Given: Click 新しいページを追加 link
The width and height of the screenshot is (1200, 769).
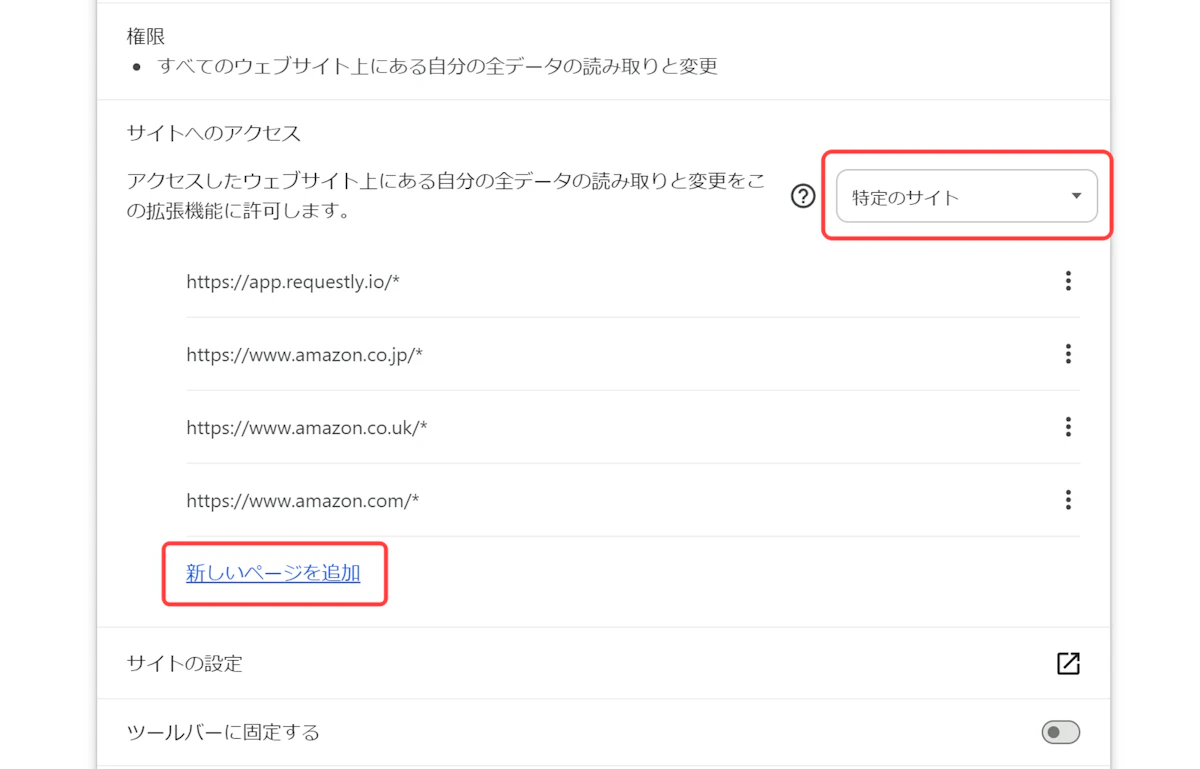Looking at the screenshot, I should (x=273, y=573).
